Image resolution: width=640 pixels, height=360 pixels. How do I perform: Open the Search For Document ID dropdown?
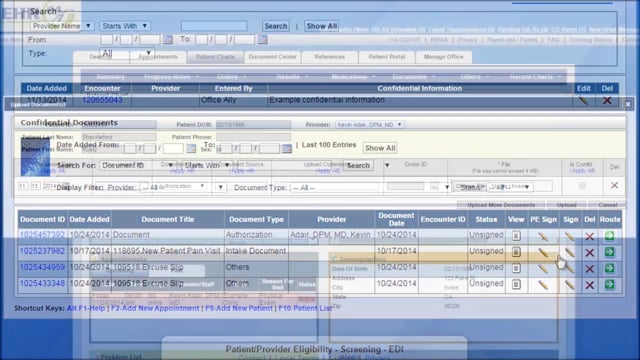point(138,165)
